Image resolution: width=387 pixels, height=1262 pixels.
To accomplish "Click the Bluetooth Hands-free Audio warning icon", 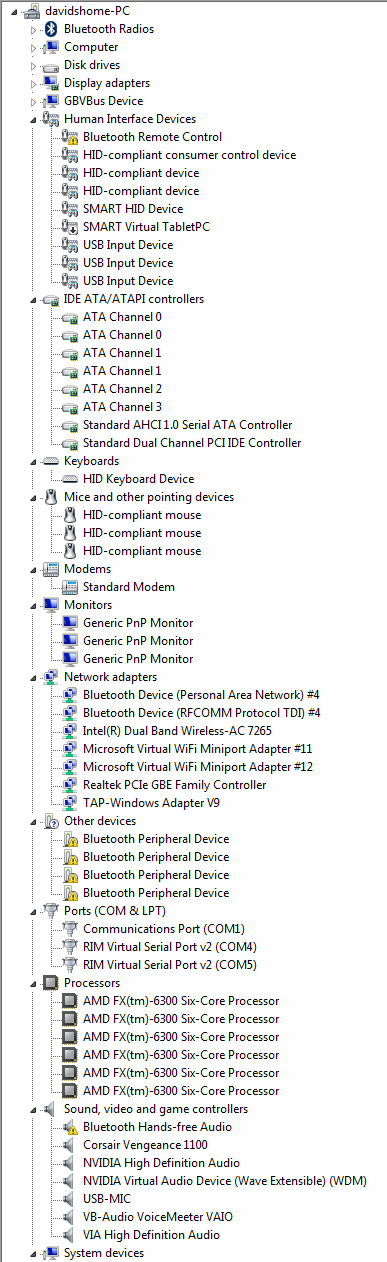I will (70, 1127).
